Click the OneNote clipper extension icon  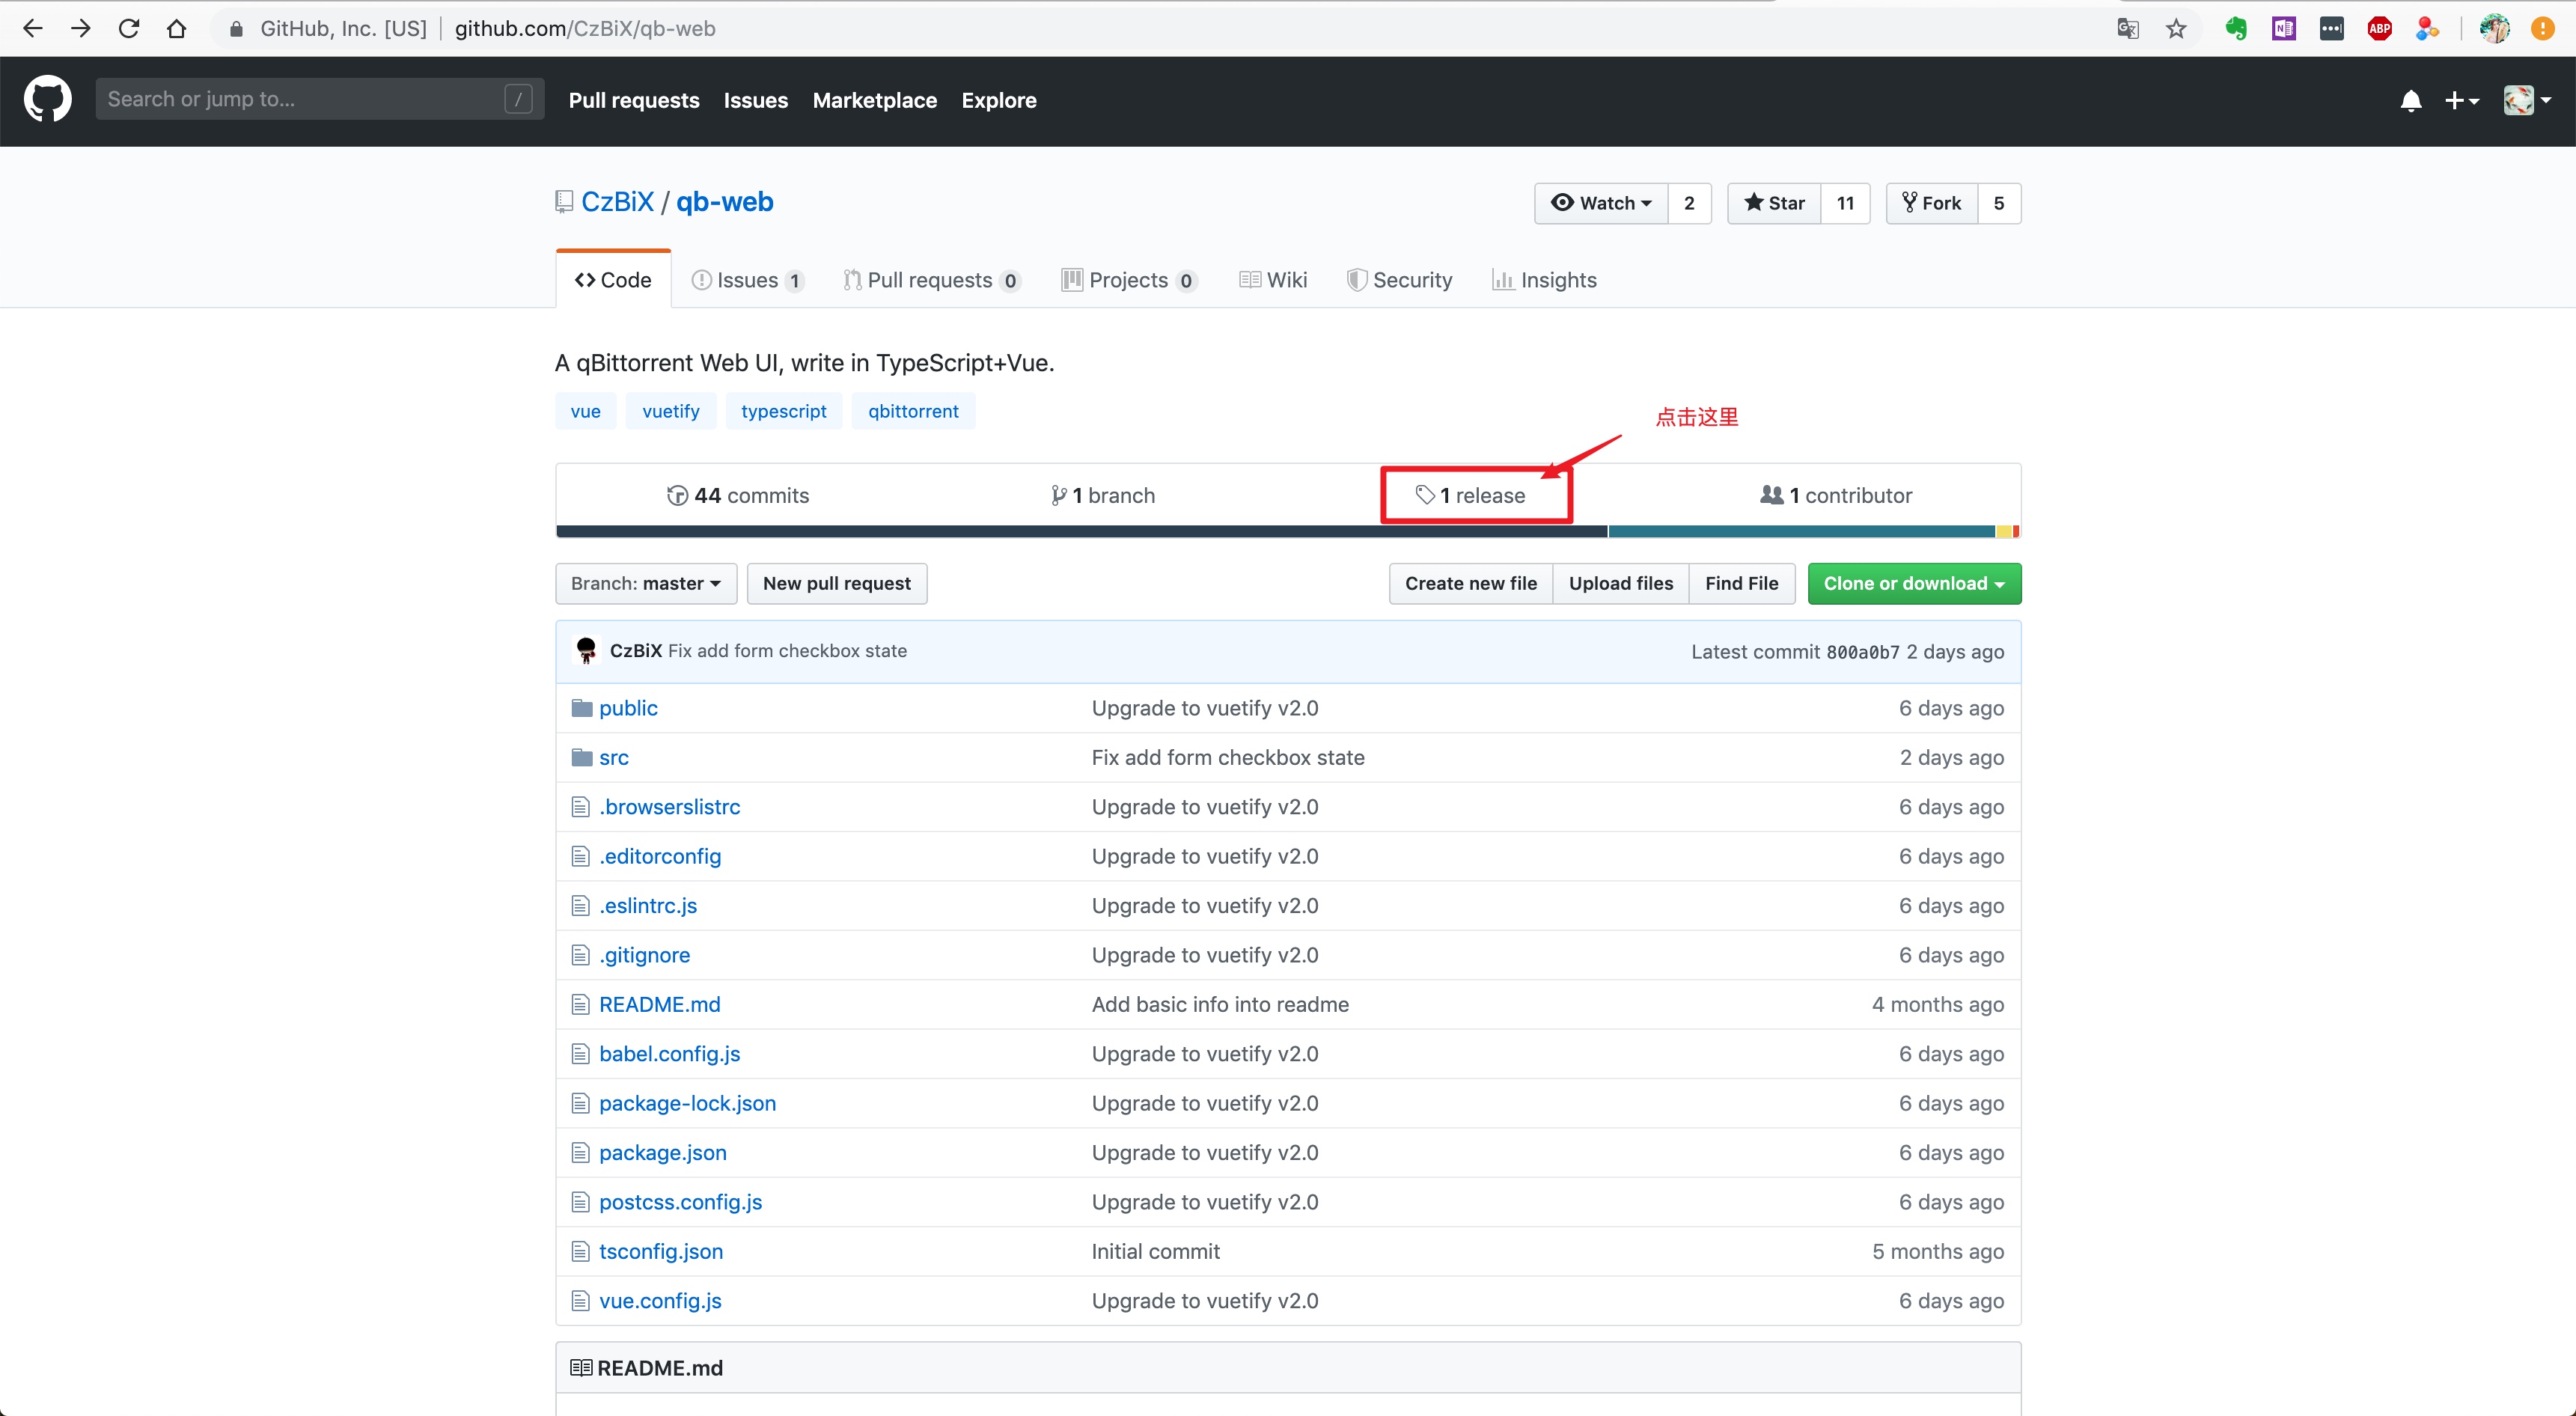[2284, 29]
